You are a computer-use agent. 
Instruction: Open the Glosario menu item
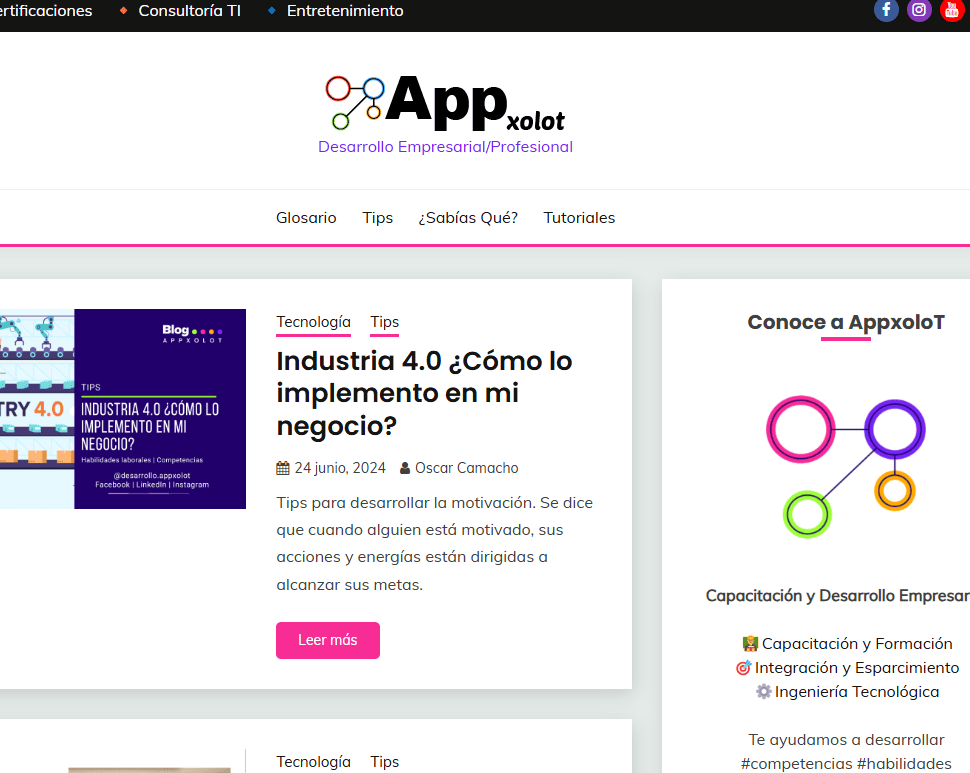click(x=306, y=218)
